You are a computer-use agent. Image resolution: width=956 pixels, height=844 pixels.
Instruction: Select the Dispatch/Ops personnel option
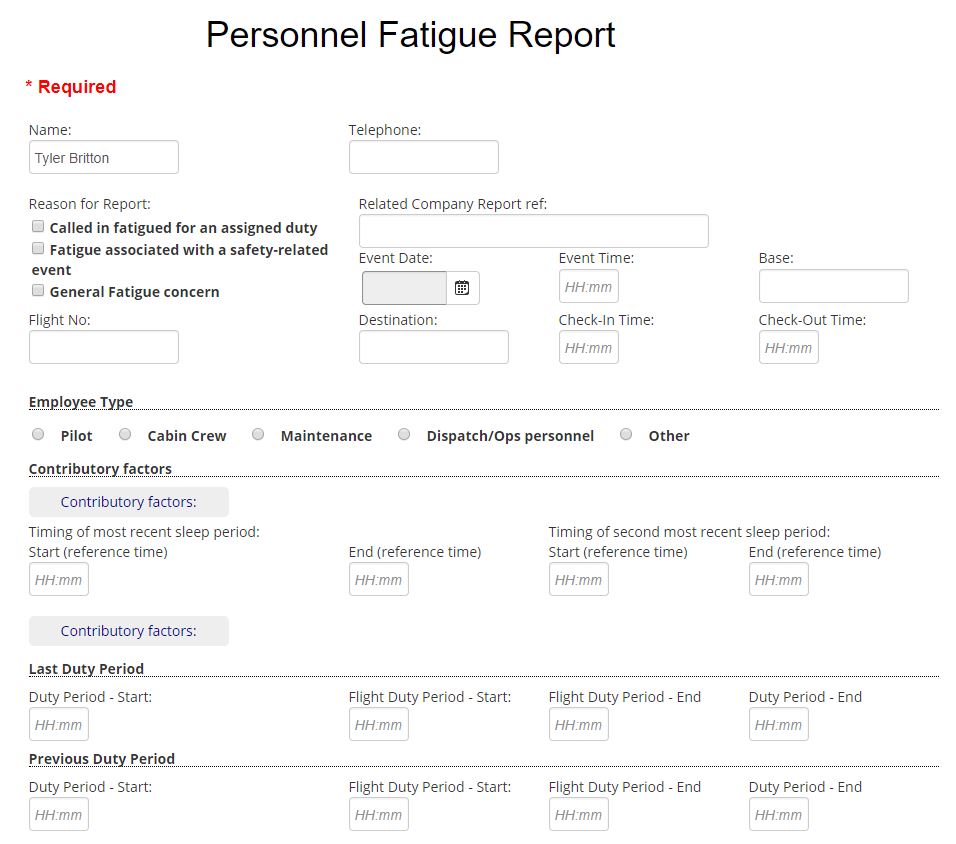(x=403, y=433)
